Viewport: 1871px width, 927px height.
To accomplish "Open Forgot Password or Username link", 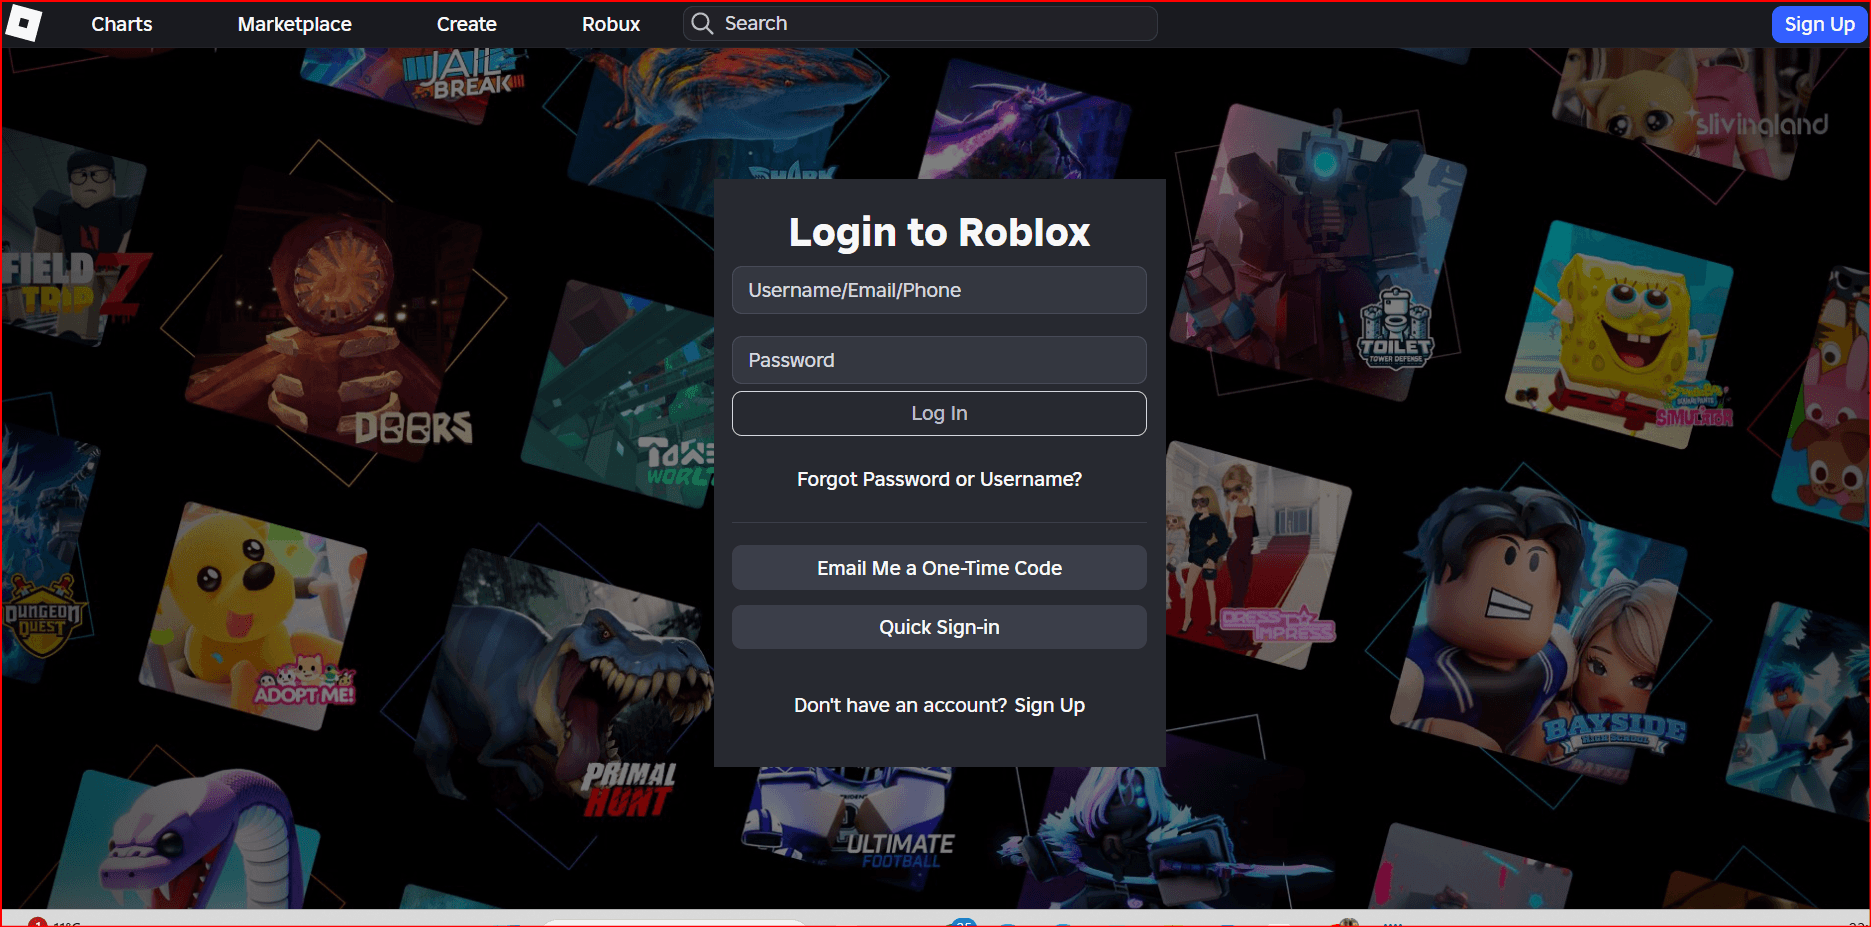I will point(938,479).
